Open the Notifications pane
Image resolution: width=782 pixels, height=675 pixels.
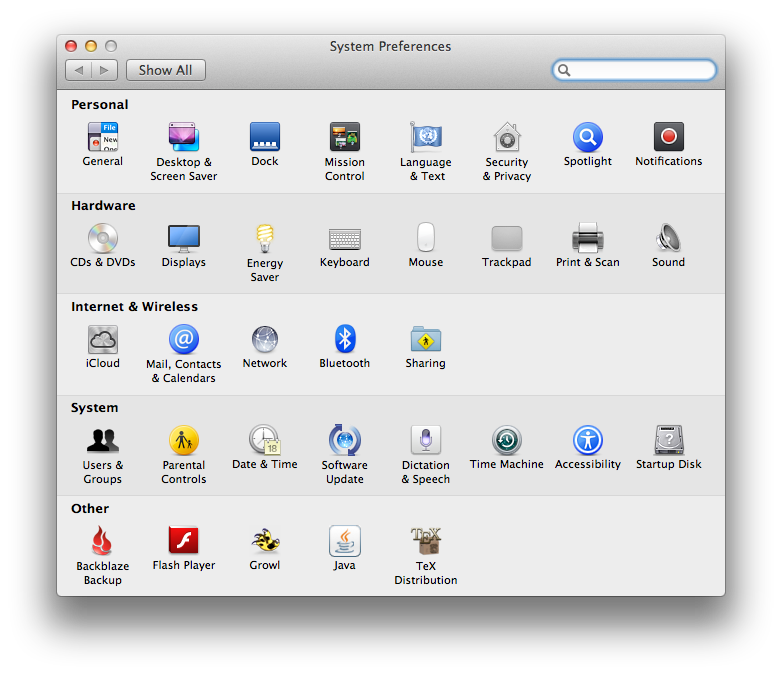click(x=668, y=137)
